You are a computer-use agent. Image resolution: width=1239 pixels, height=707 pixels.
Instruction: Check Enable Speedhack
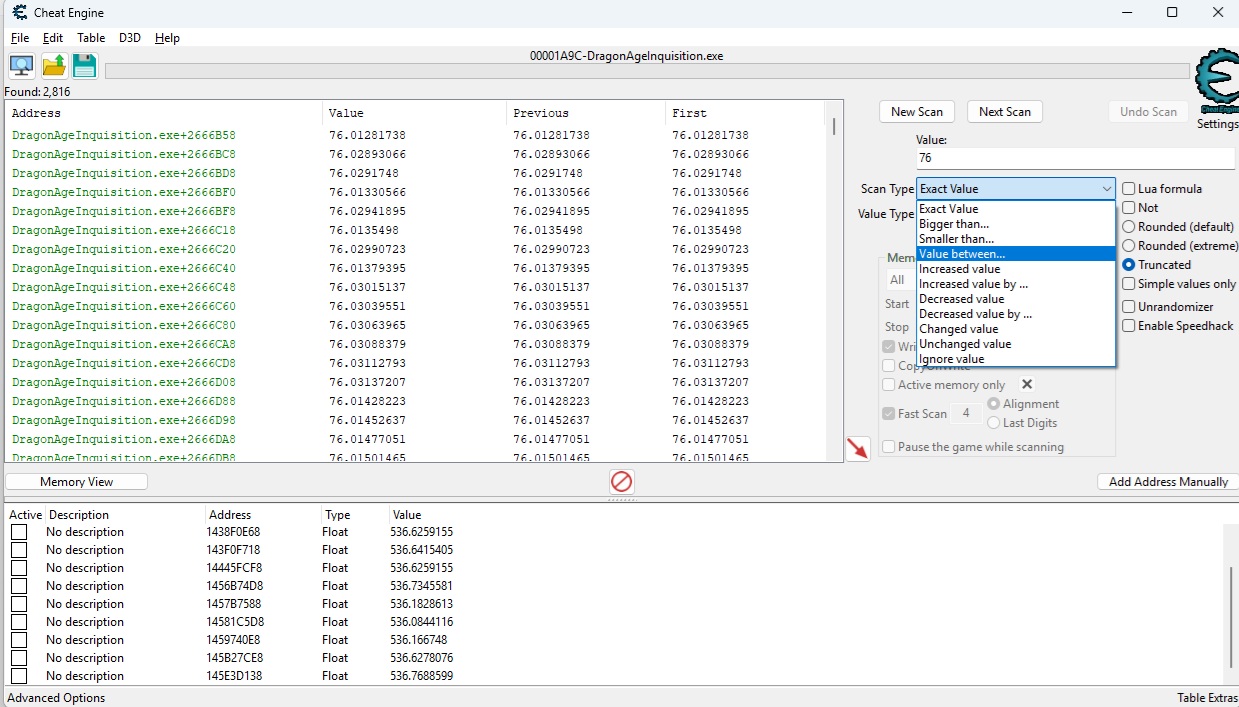[1129, 326]
